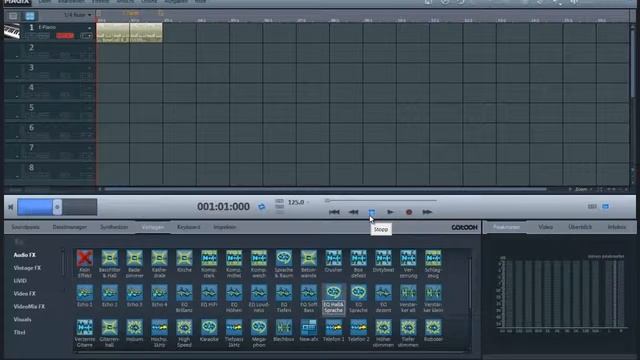Toggle the red record-arm button on track 1
Screen dimensions: 640x360
pyautogui.click(x=65, y=36)
